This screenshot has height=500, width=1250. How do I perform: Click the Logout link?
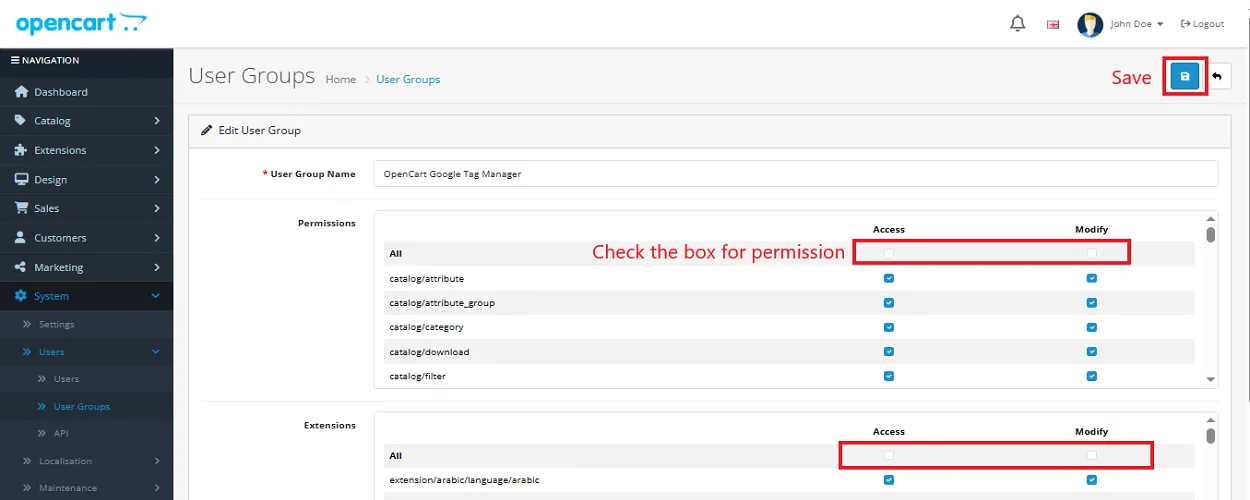pyautogui.click(x=1202, y=24)
